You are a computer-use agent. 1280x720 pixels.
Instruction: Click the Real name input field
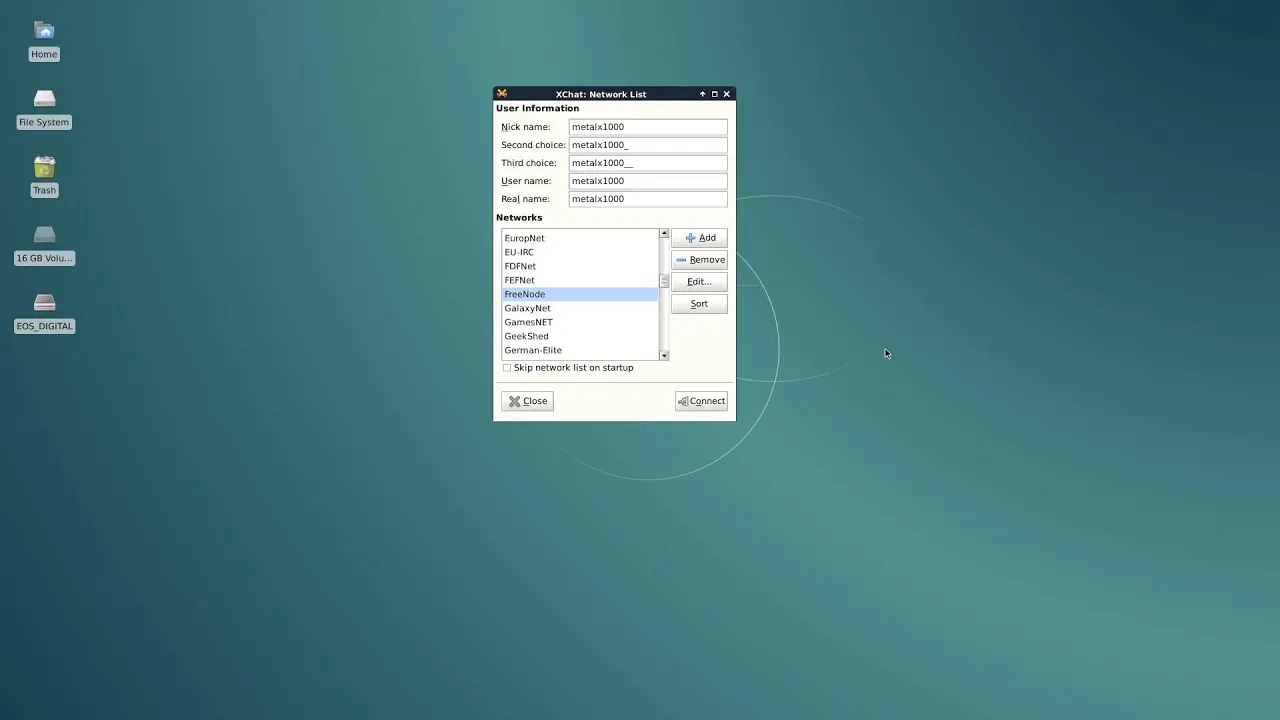tap(648, 199)
